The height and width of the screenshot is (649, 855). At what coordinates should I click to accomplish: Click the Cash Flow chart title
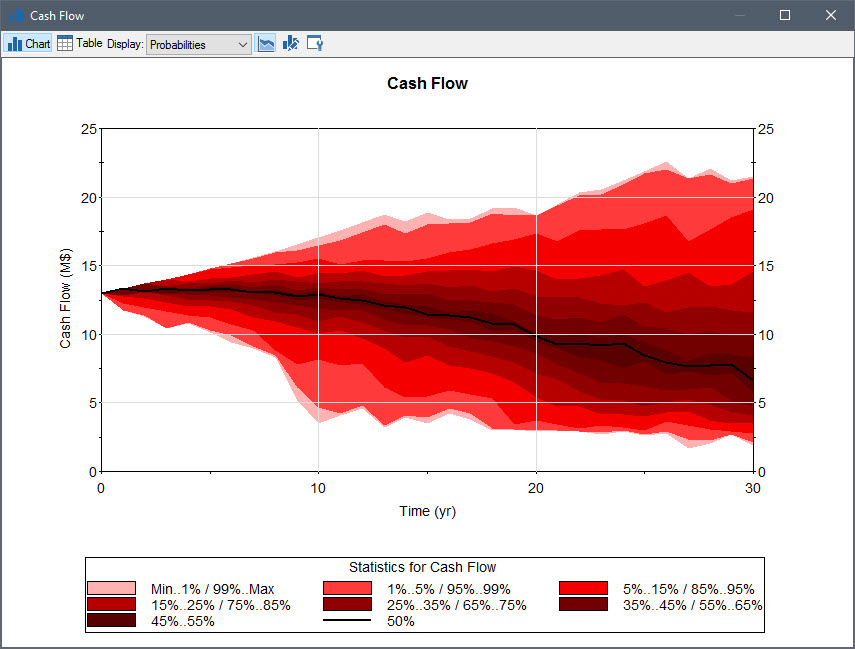tap(427, 84)
